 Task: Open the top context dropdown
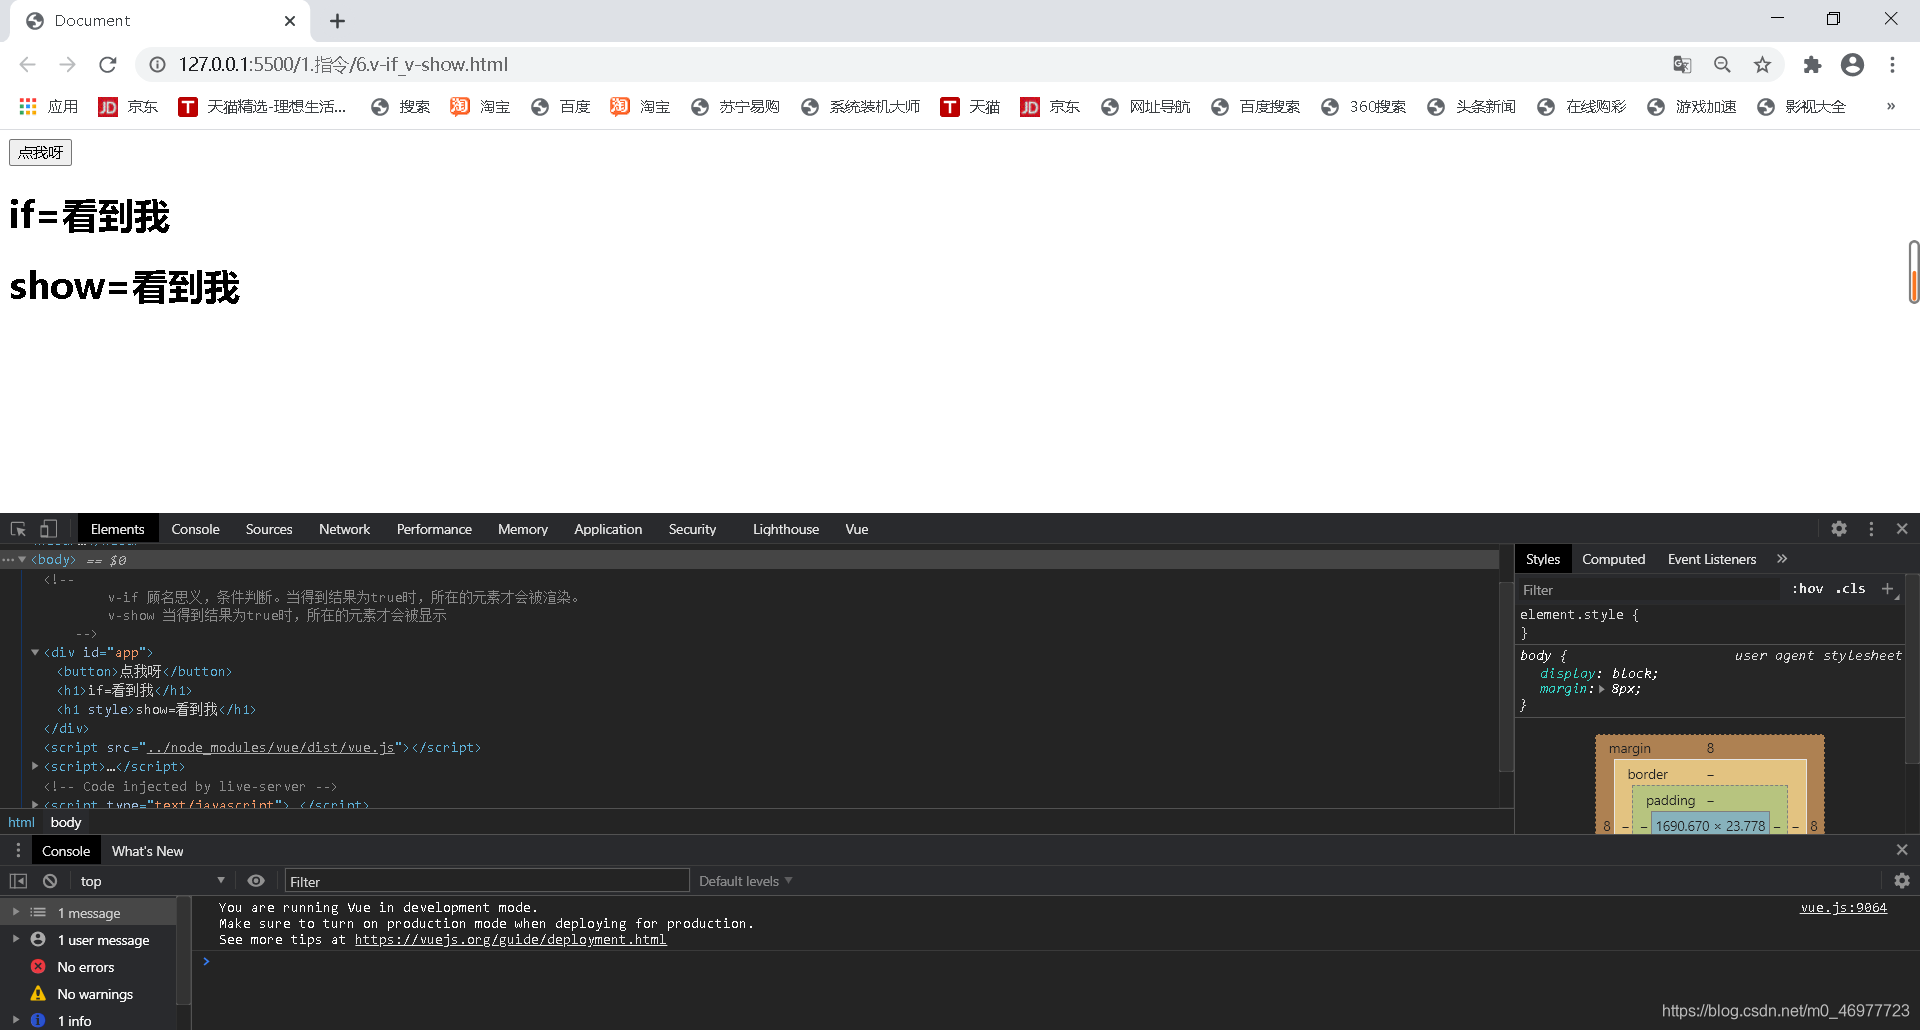pyautogui.click(x=152, y=881)
